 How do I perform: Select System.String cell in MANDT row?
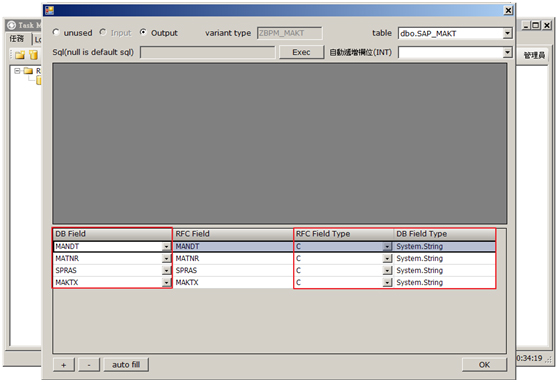(444, 246)
